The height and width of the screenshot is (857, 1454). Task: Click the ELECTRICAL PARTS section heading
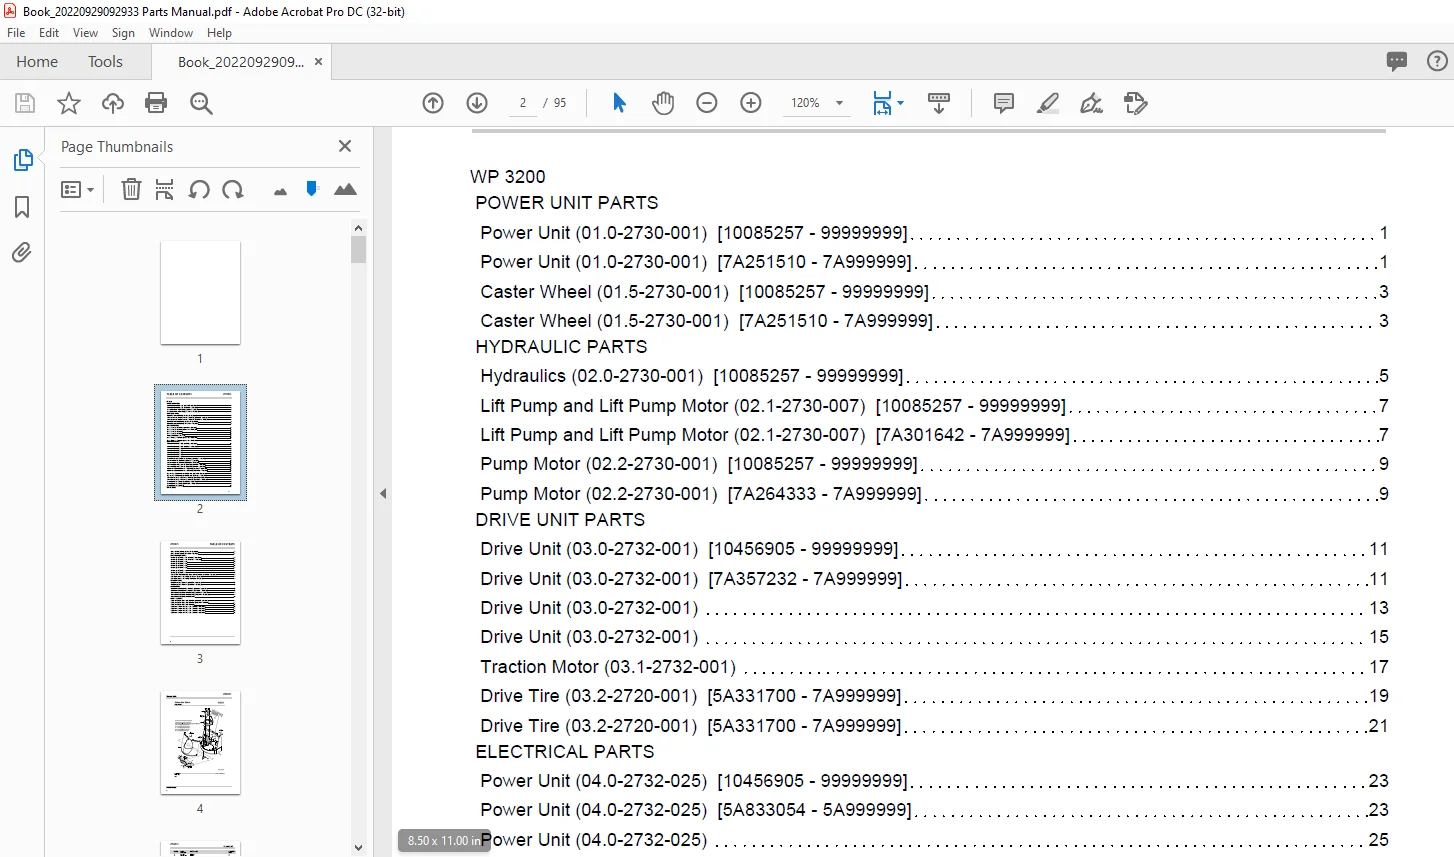click(x=565, y=752)
